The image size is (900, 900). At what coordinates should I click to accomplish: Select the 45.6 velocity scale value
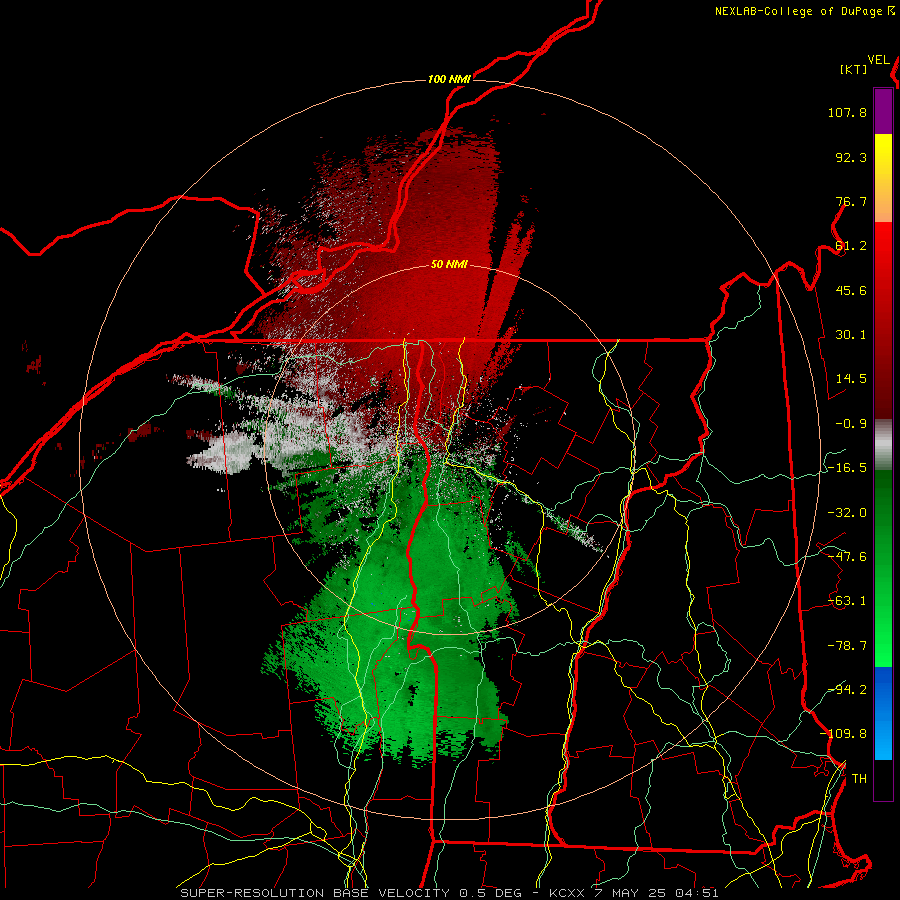click(851, 290)
